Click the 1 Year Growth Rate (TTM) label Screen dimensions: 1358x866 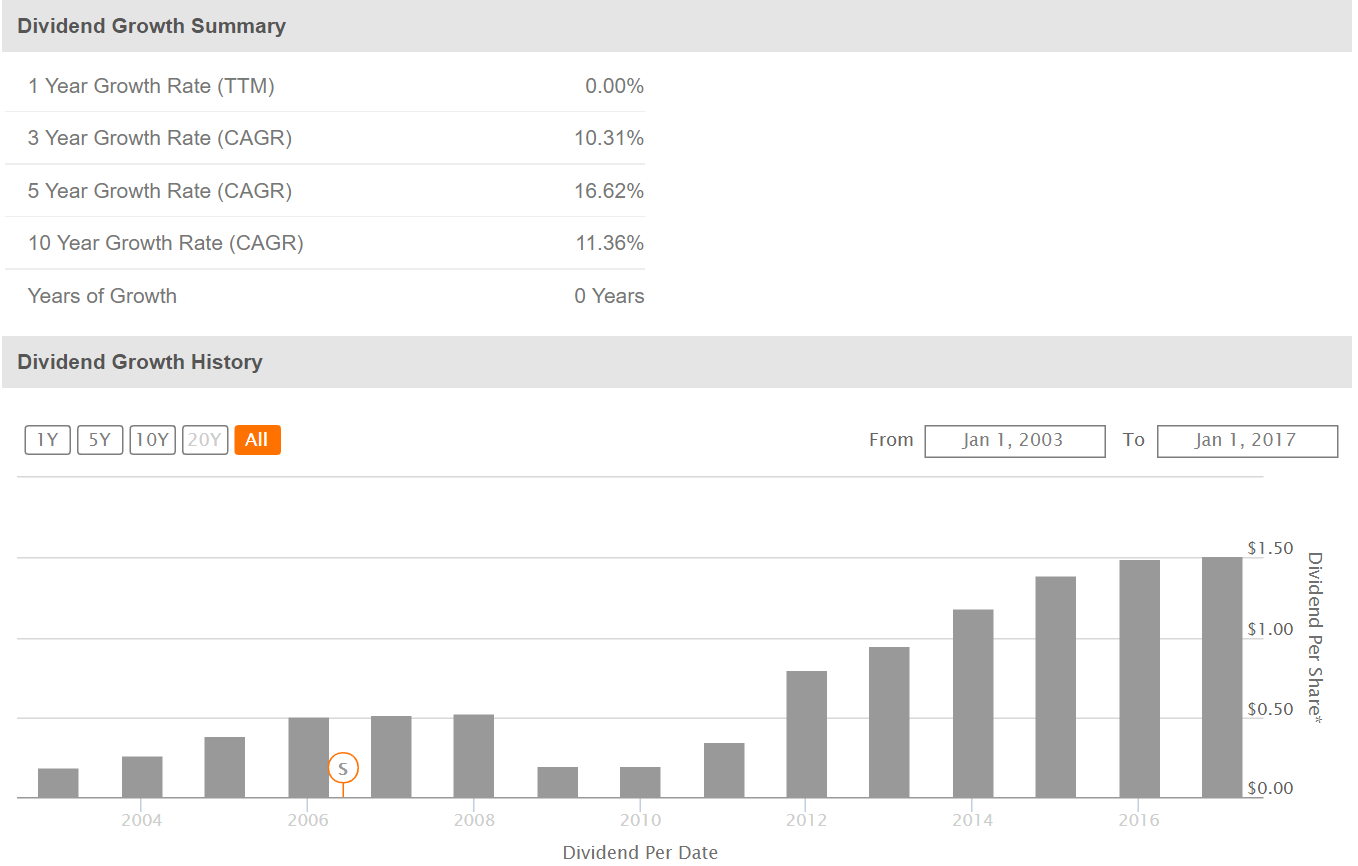pos(151,86)
